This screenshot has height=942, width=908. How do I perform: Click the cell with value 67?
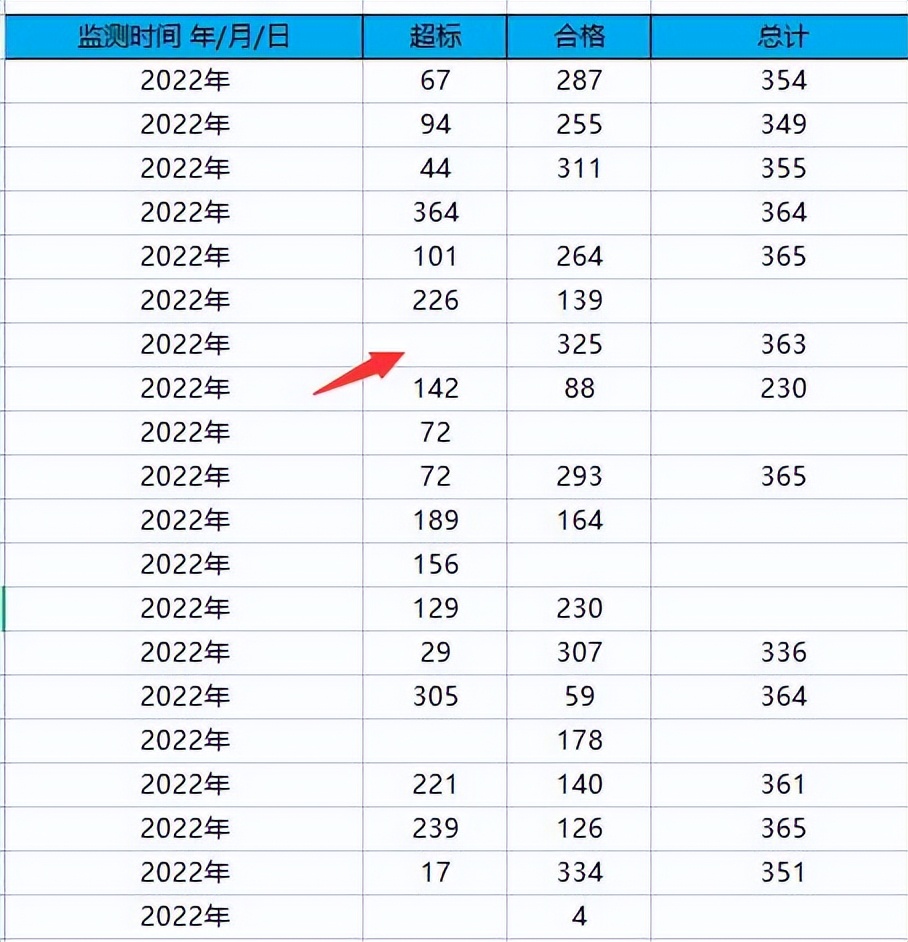coord(435,81)
